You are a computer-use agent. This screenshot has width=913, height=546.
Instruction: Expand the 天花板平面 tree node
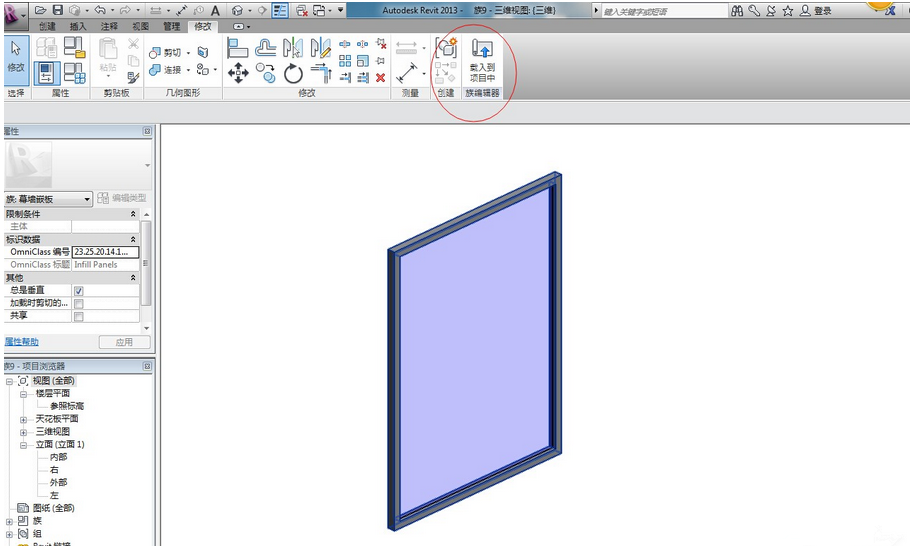coord(23,419)
